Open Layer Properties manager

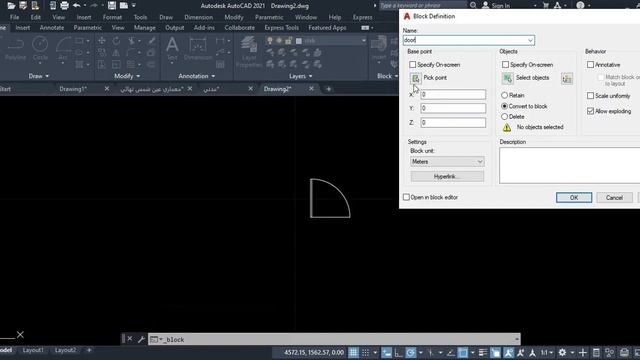point(249,51)
